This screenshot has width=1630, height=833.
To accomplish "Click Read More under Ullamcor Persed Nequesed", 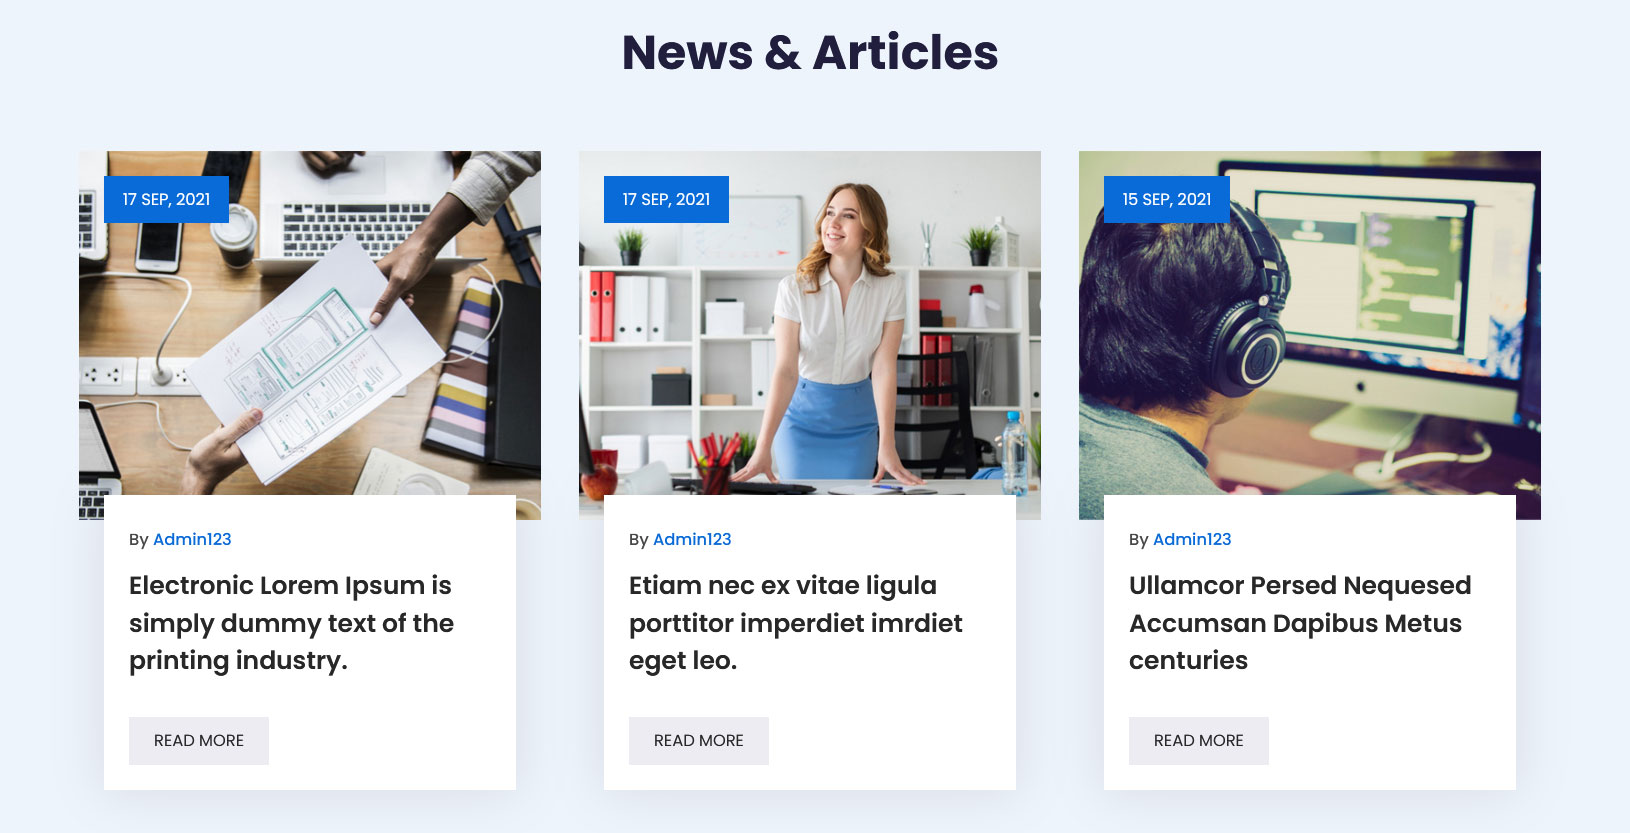I will tap(1199, 741).
